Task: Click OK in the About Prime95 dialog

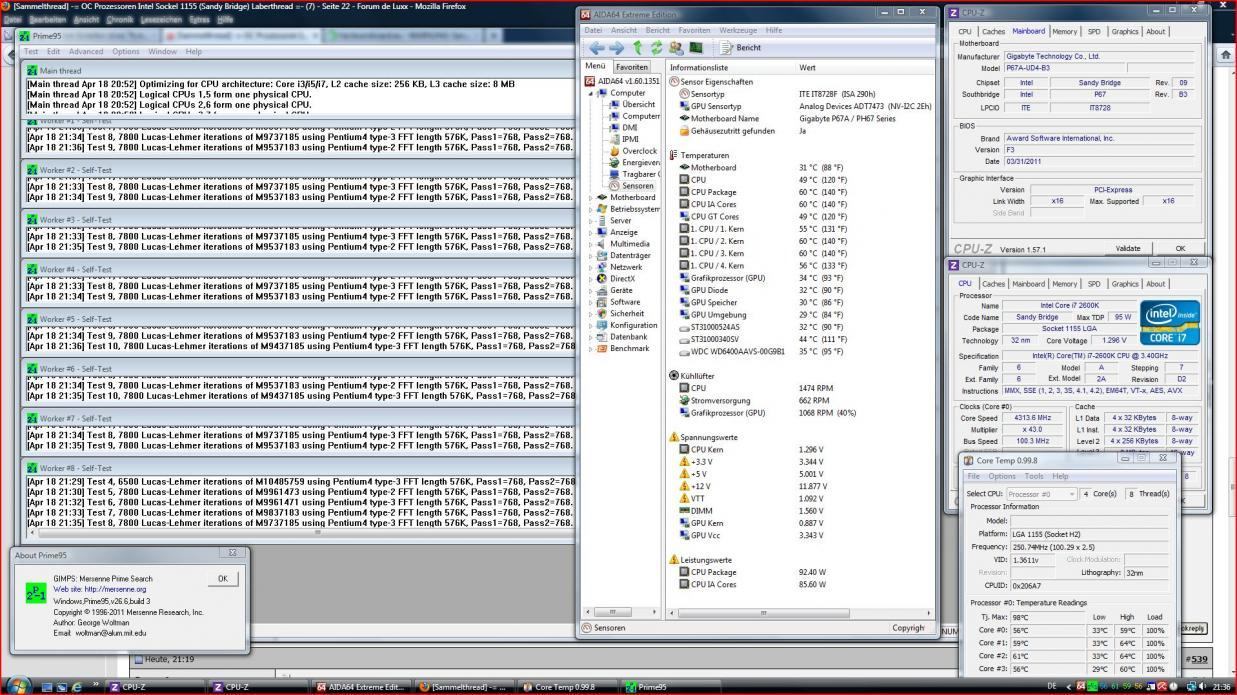Action: [x=222, y=578]
